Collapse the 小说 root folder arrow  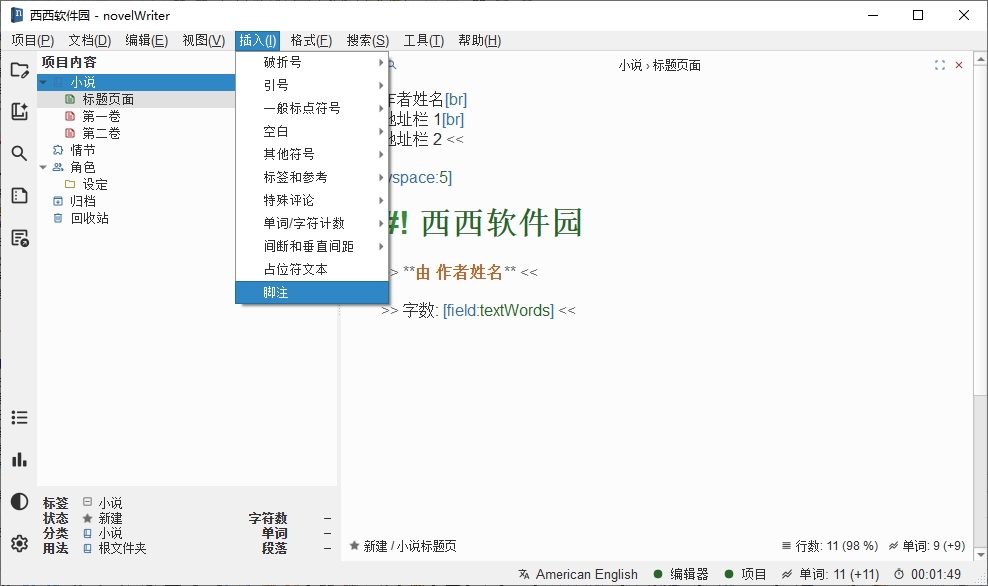[x=43, y=83]
